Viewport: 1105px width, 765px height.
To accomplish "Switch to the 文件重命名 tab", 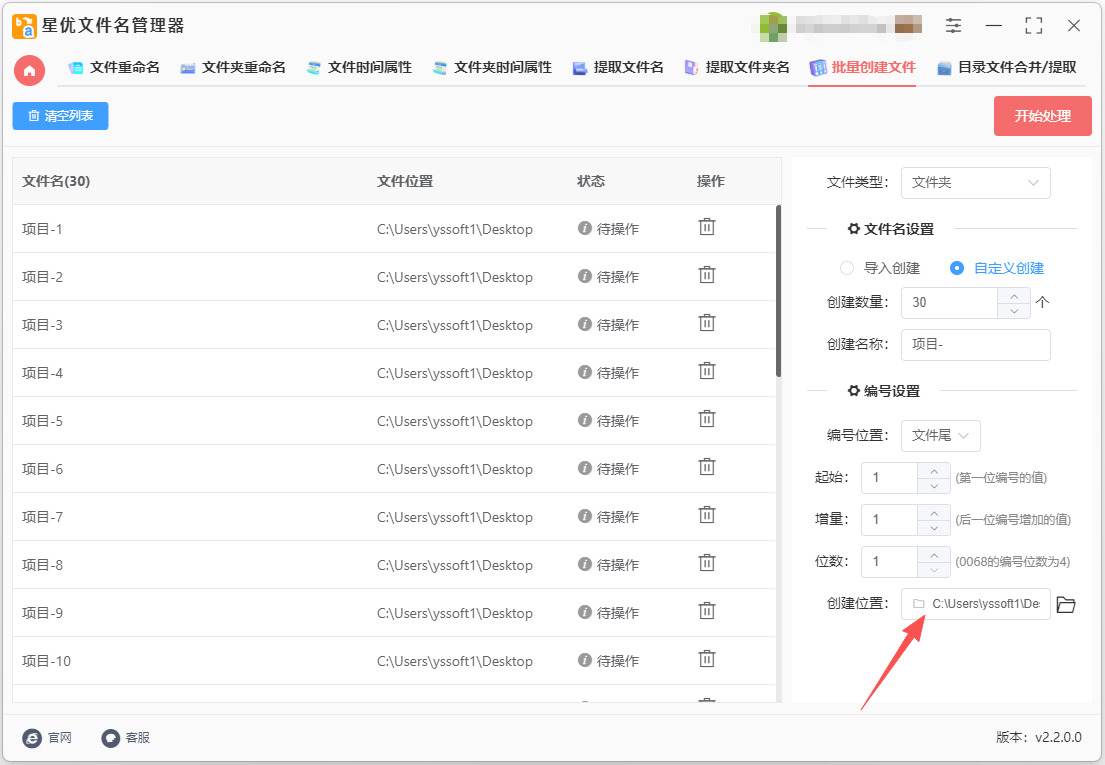I will (114, 68).
